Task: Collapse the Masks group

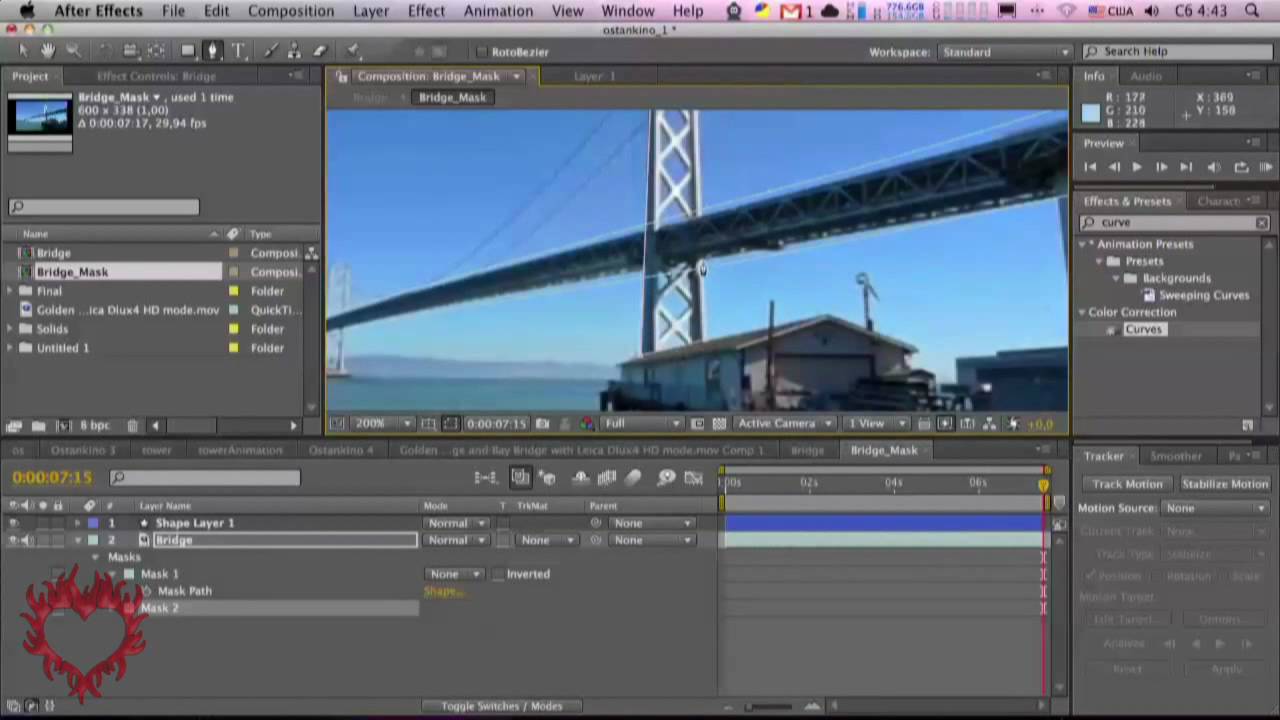Action: (x=96, y=557)
